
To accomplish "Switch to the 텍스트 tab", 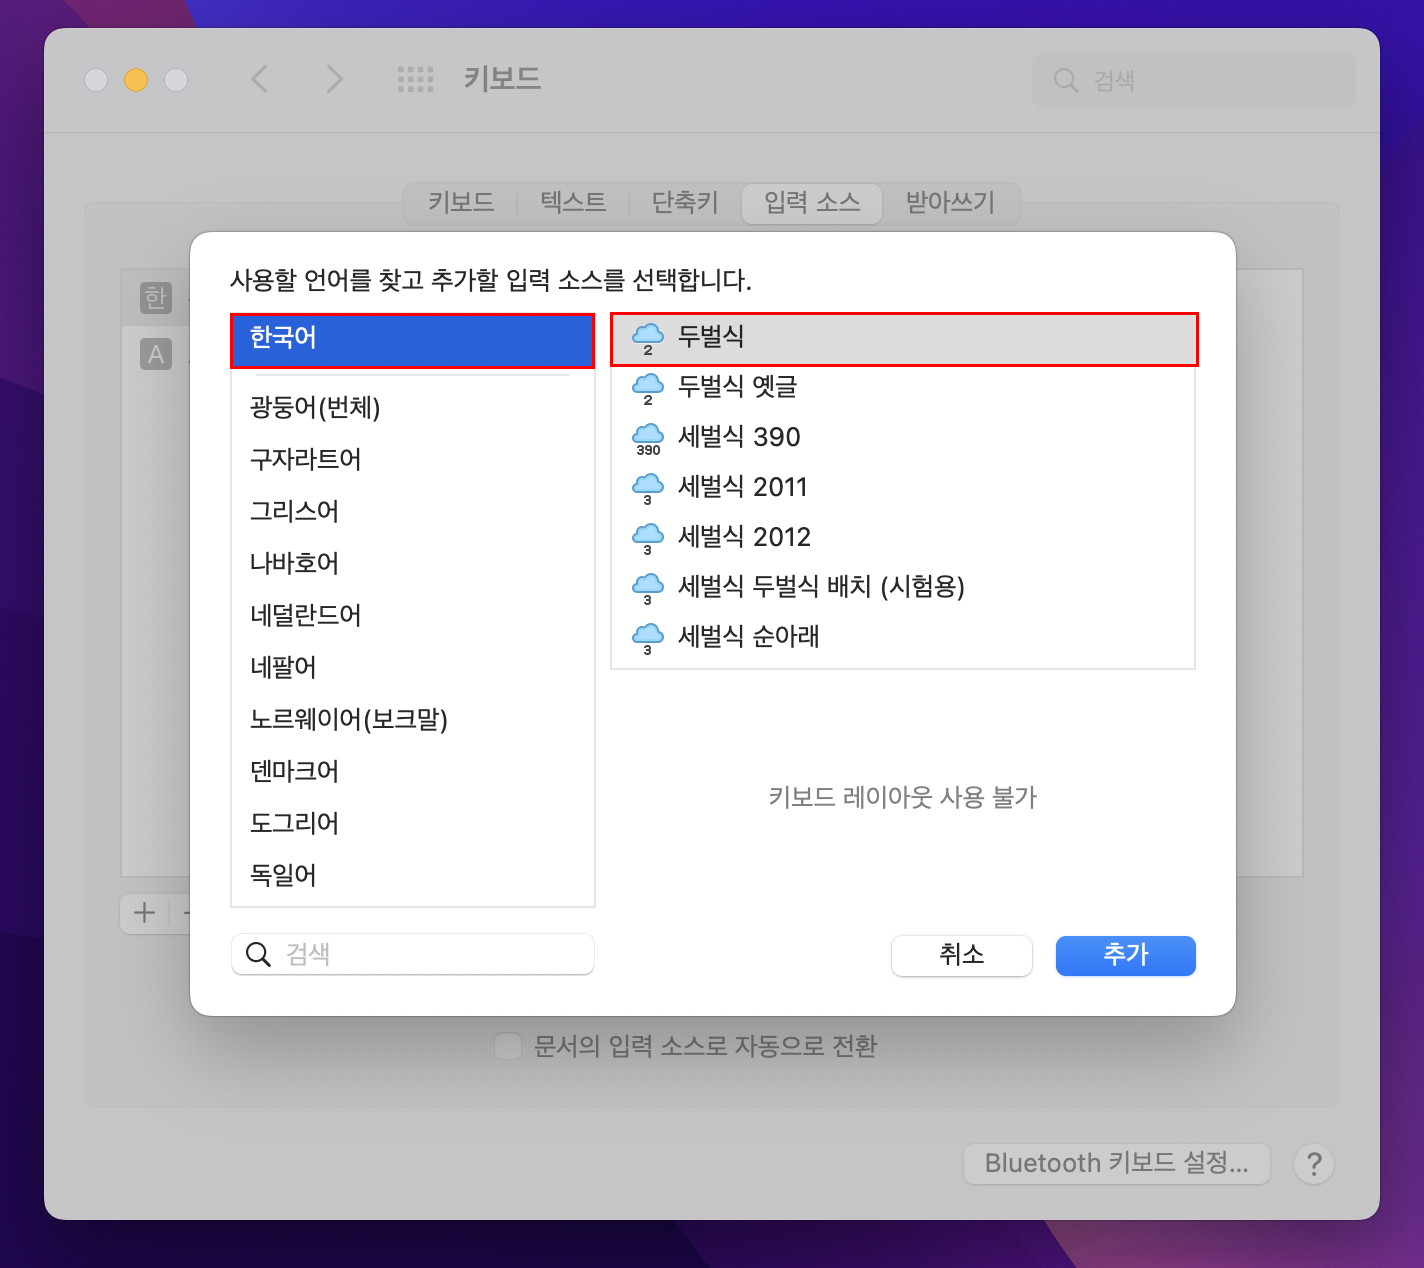I will click(x=573, y=203).
